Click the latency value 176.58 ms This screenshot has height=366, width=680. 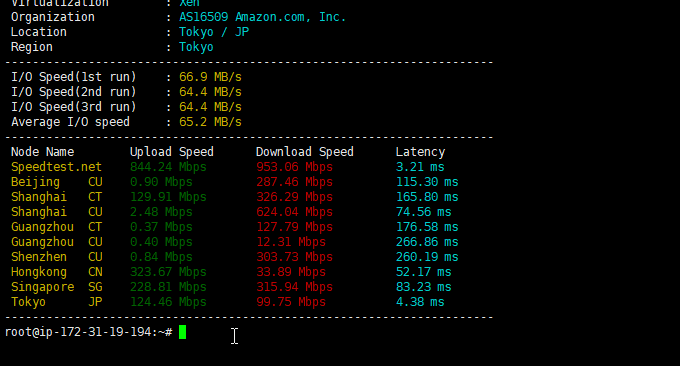click(427, 227)
